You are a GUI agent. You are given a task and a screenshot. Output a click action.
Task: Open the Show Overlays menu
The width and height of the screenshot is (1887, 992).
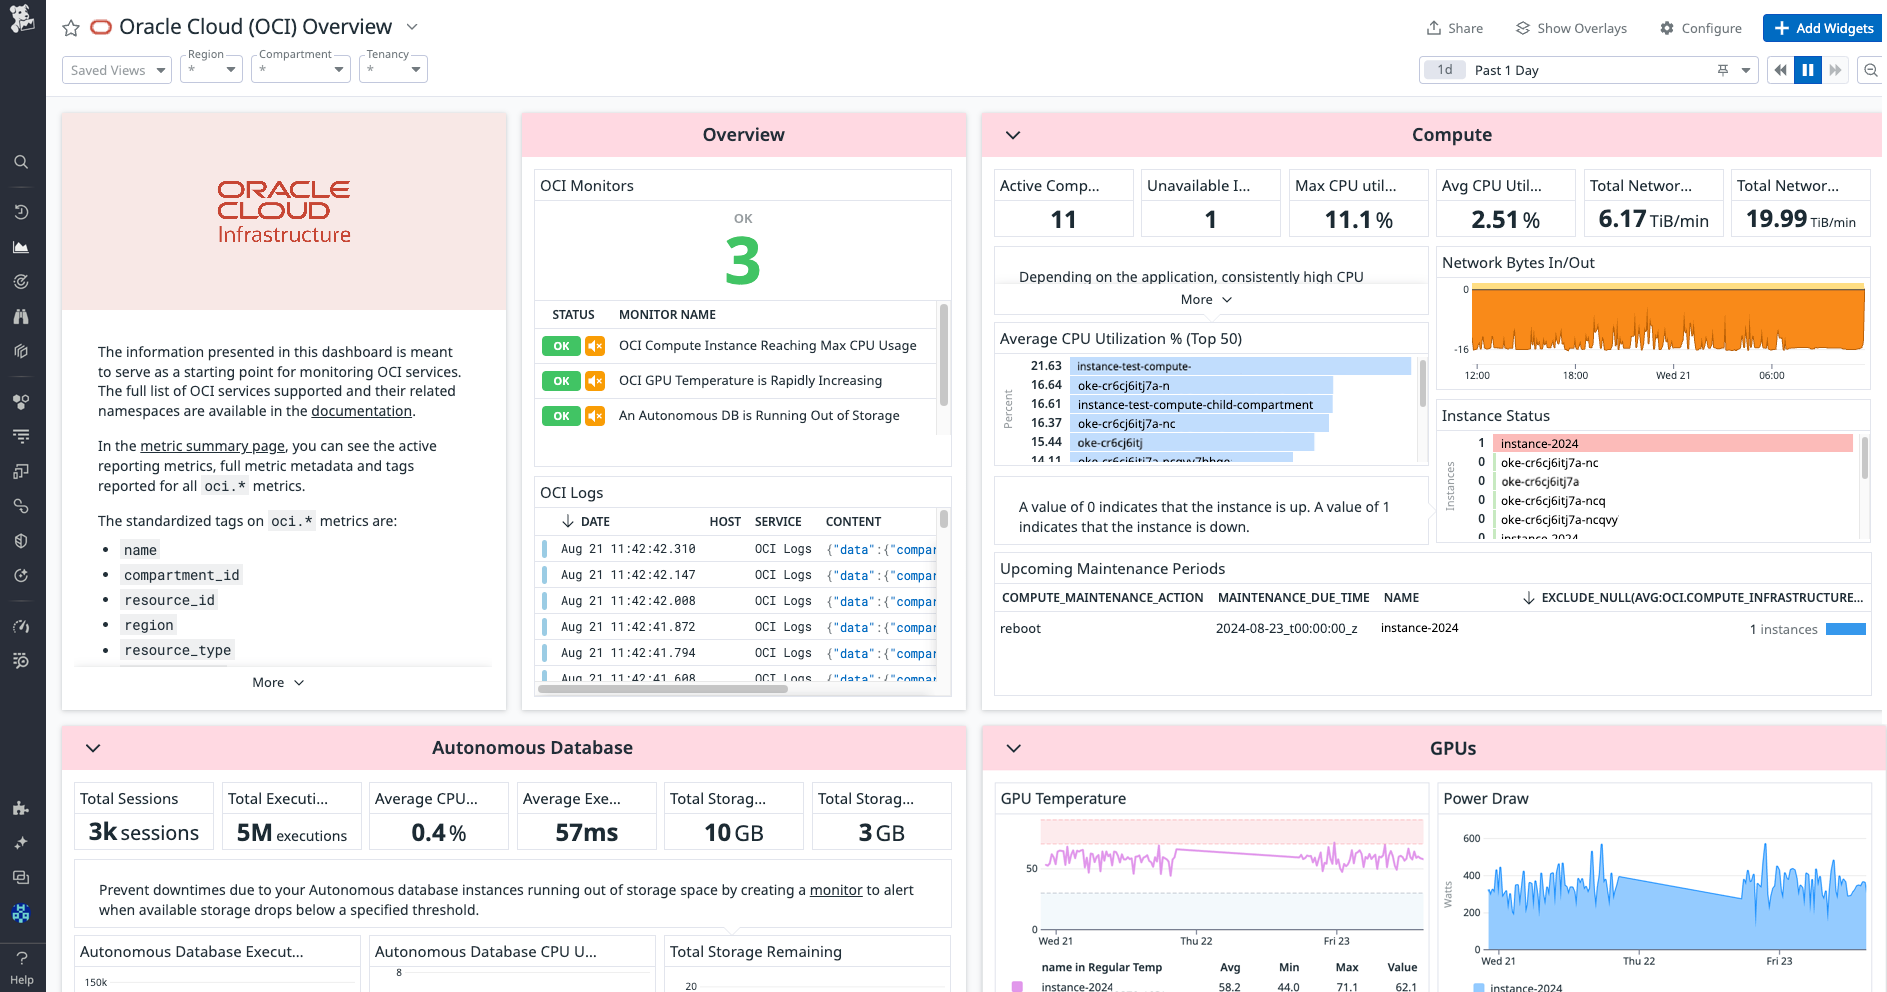click(1570, 28)
